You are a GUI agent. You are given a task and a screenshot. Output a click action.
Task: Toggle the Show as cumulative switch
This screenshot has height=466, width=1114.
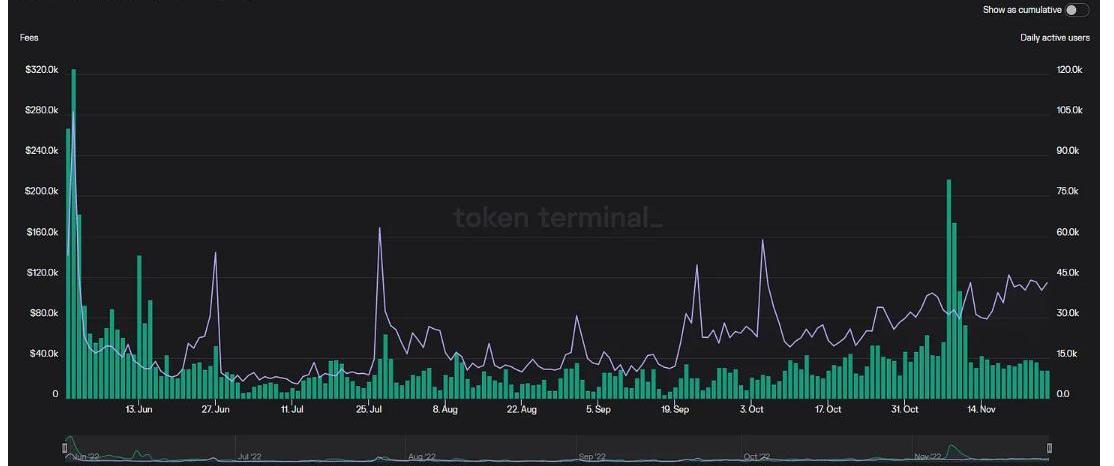pos(1076,10)
